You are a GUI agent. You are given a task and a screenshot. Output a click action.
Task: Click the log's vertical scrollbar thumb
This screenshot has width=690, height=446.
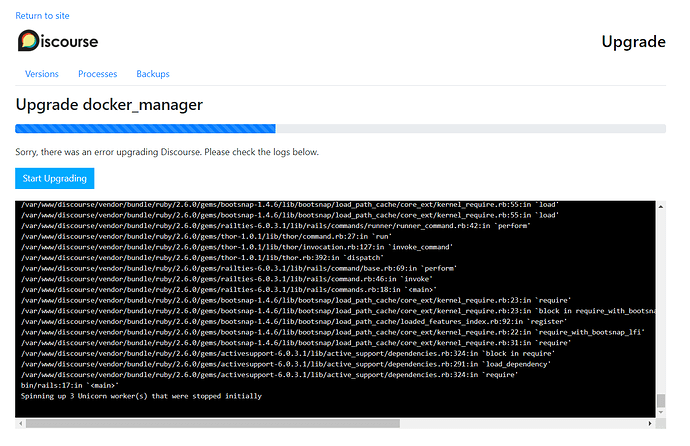pyautogui.click(x=661, y=401)
